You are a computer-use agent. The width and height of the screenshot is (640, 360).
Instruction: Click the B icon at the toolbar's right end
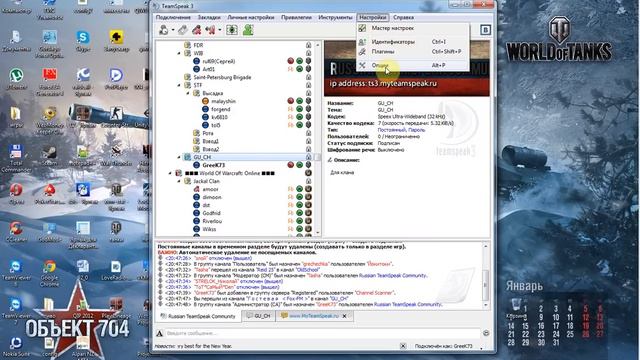point(485,30)
